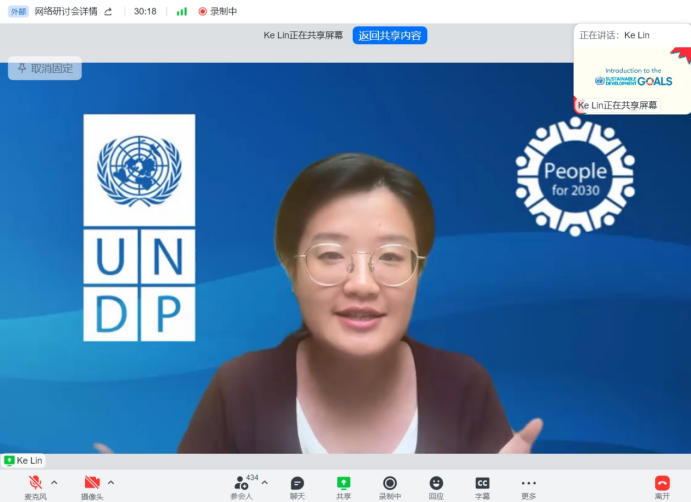Click the Ke Lin正在共享屏幕 label on the thumbnail
Image resolution: width=691 pixels, height=502 pixels.
(617, 105)
